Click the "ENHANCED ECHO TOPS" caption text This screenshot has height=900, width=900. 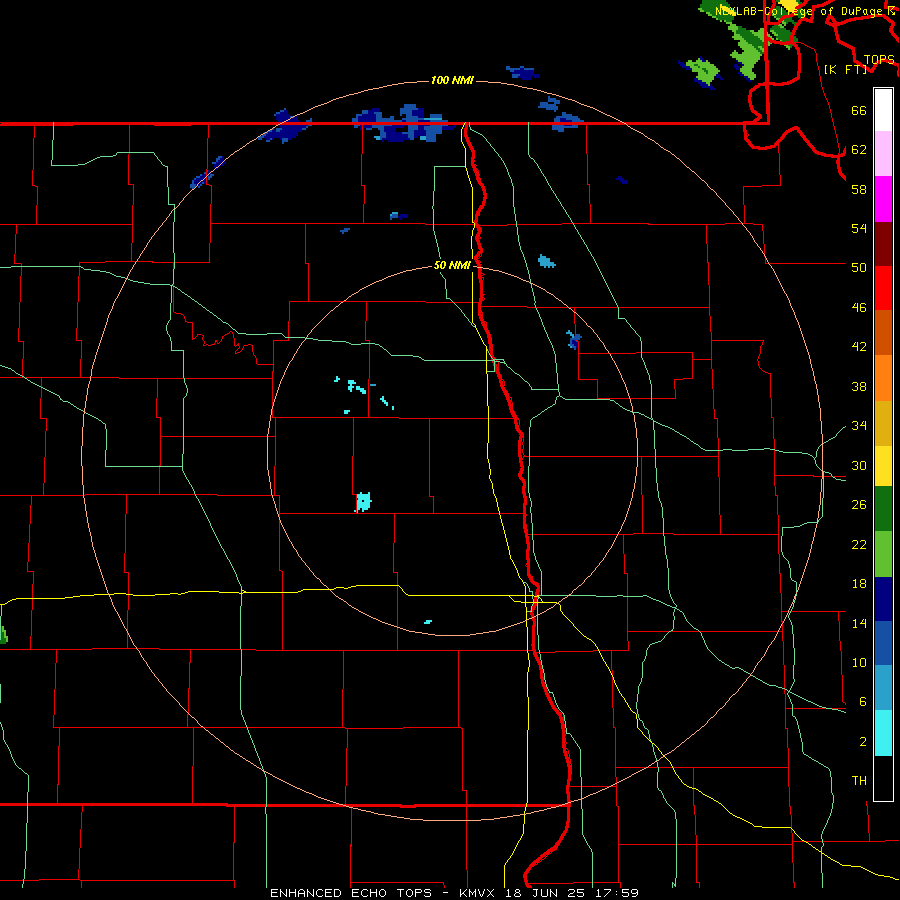pyautogui.click(x=351, y=893)
